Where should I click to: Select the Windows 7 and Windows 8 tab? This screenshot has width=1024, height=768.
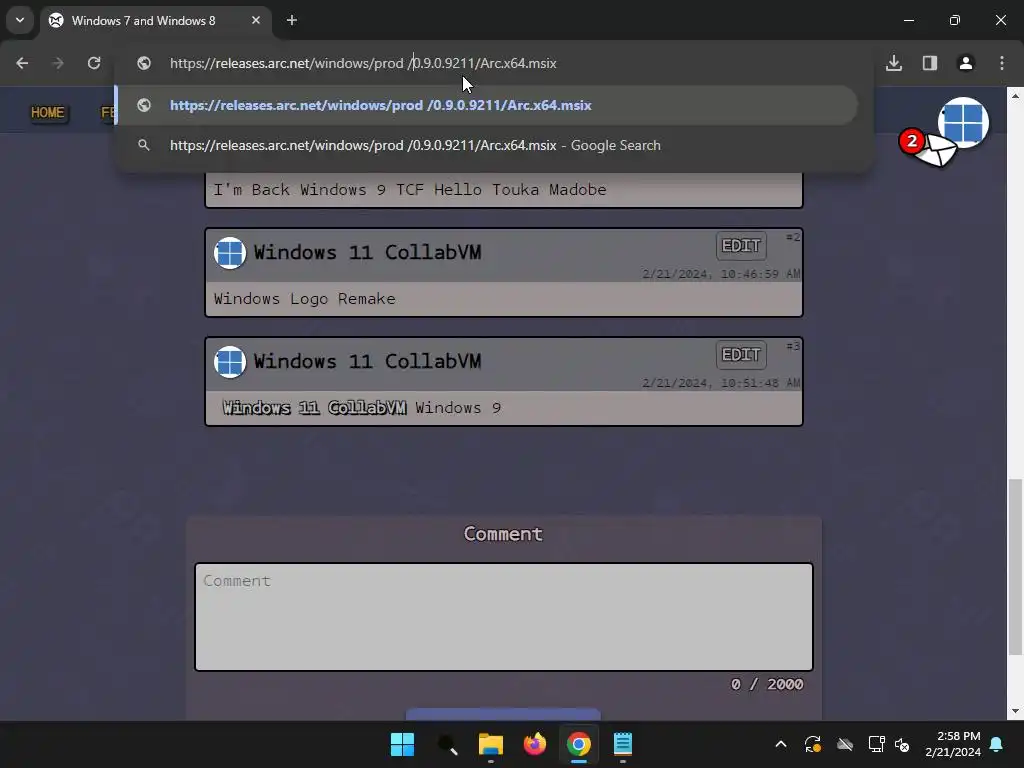155,21
